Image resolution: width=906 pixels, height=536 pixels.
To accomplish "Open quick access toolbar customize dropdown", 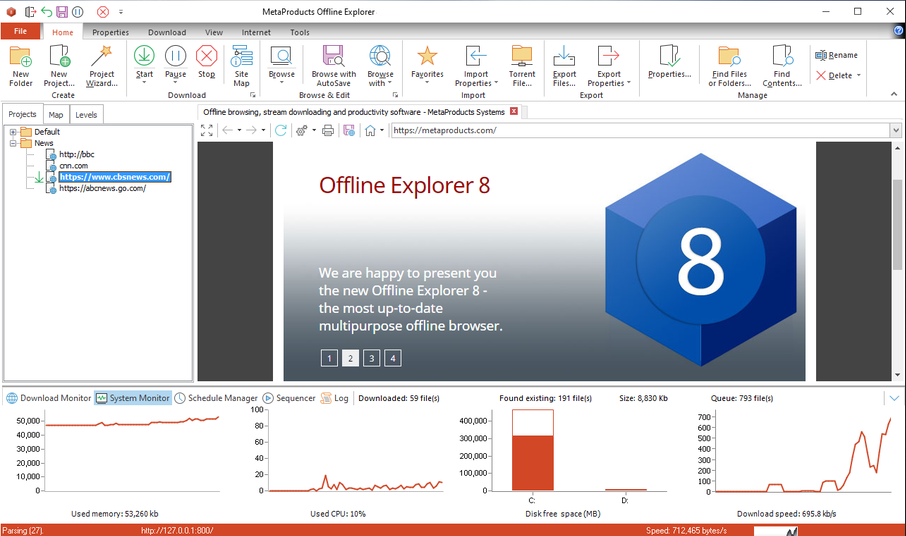I will pyautogui.click(x=121, y=12).
